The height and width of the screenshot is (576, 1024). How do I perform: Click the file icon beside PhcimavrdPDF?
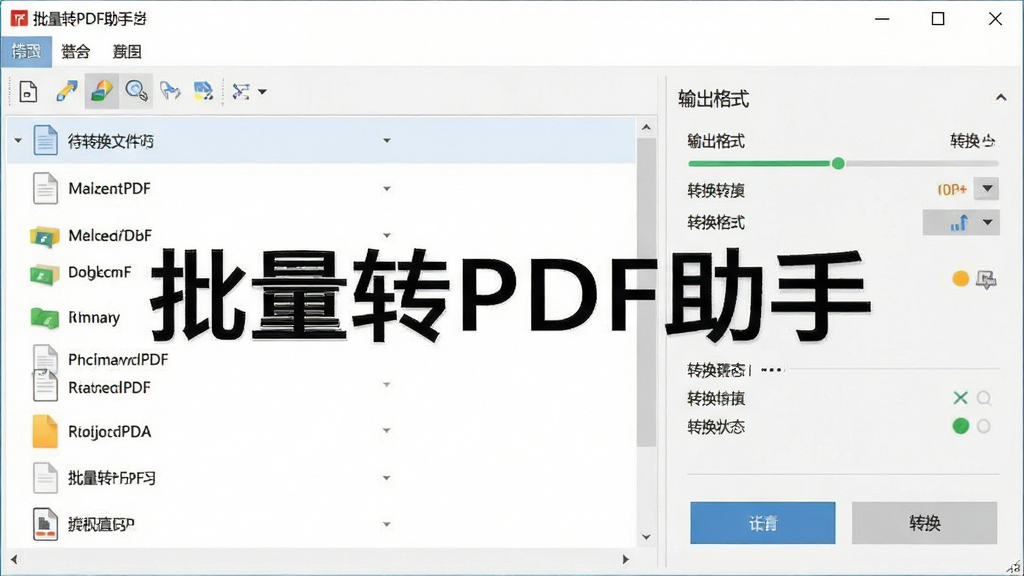coord(45,357)
